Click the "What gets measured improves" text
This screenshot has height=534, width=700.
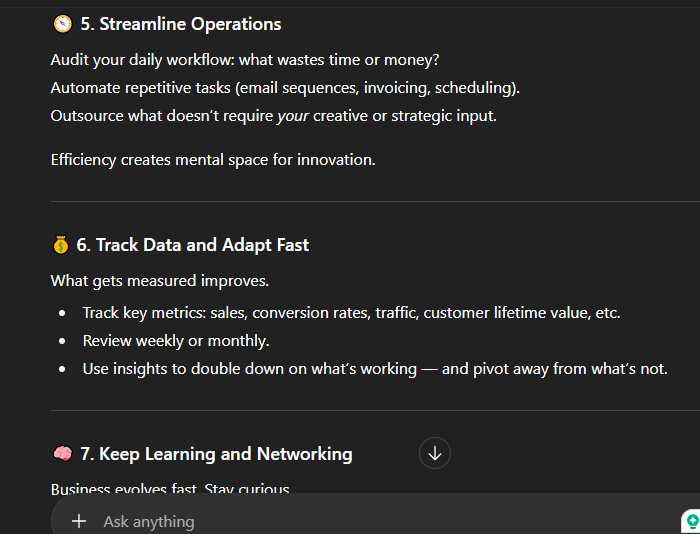tap(159, 281)
